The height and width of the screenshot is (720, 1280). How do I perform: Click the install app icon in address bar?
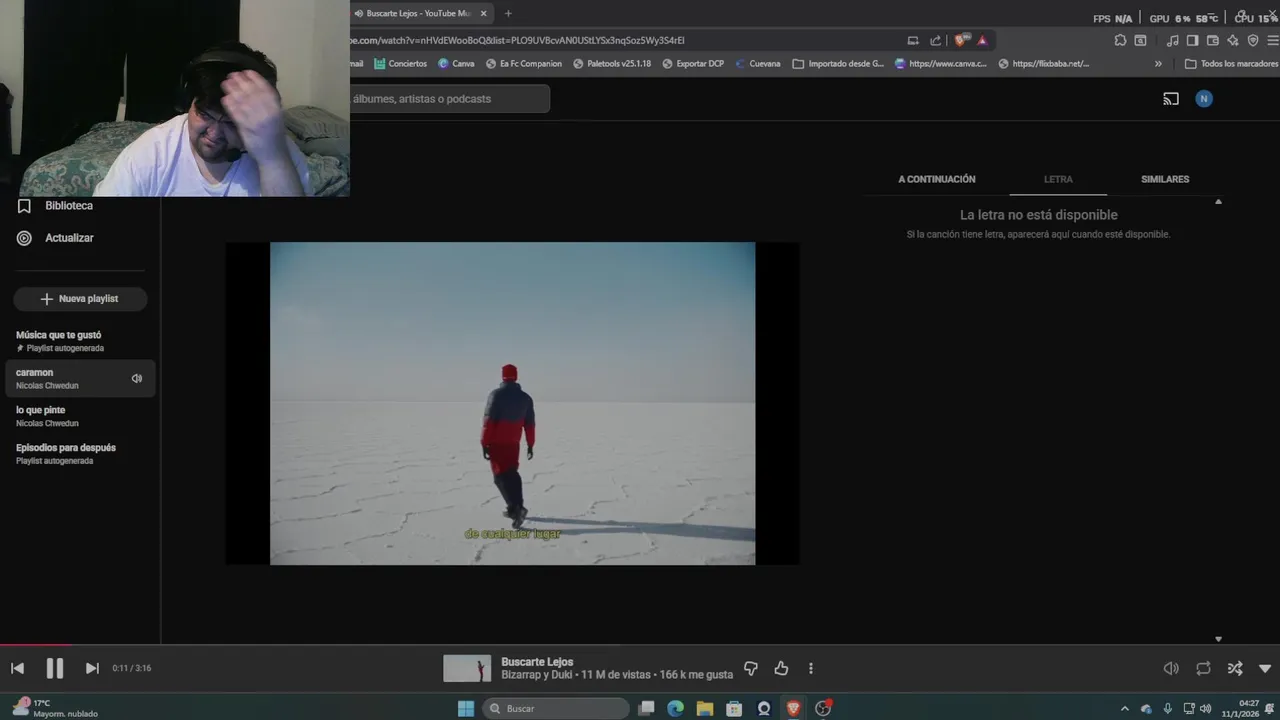pyautogui.click(x=913, y=40)
